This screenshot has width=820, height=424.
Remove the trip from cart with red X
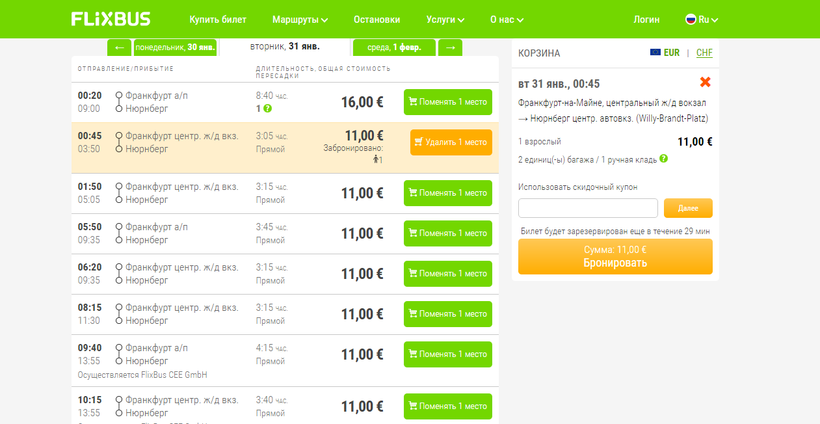coord(705,83)
